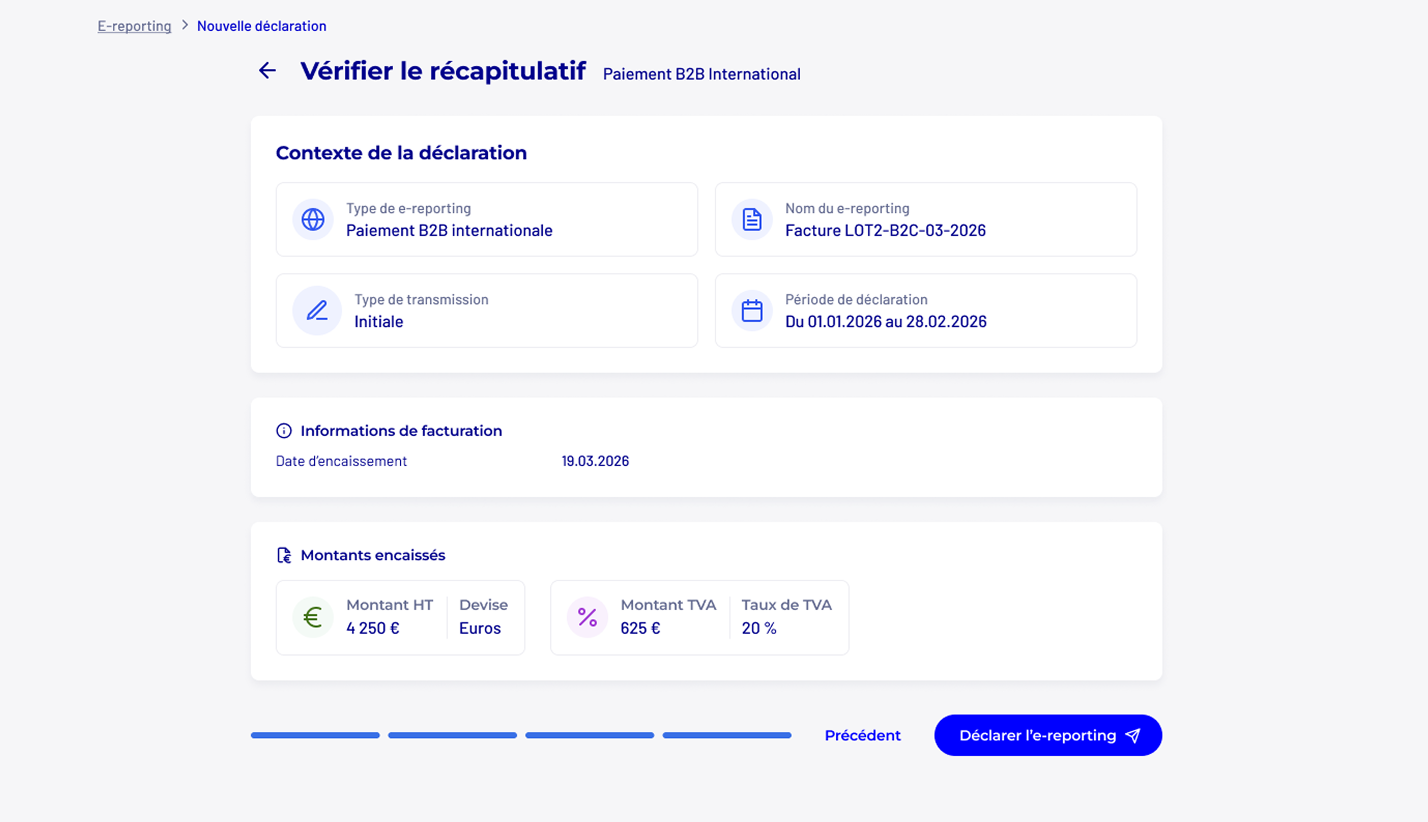Click the TVA amount 625 €

tap(640, 629)
